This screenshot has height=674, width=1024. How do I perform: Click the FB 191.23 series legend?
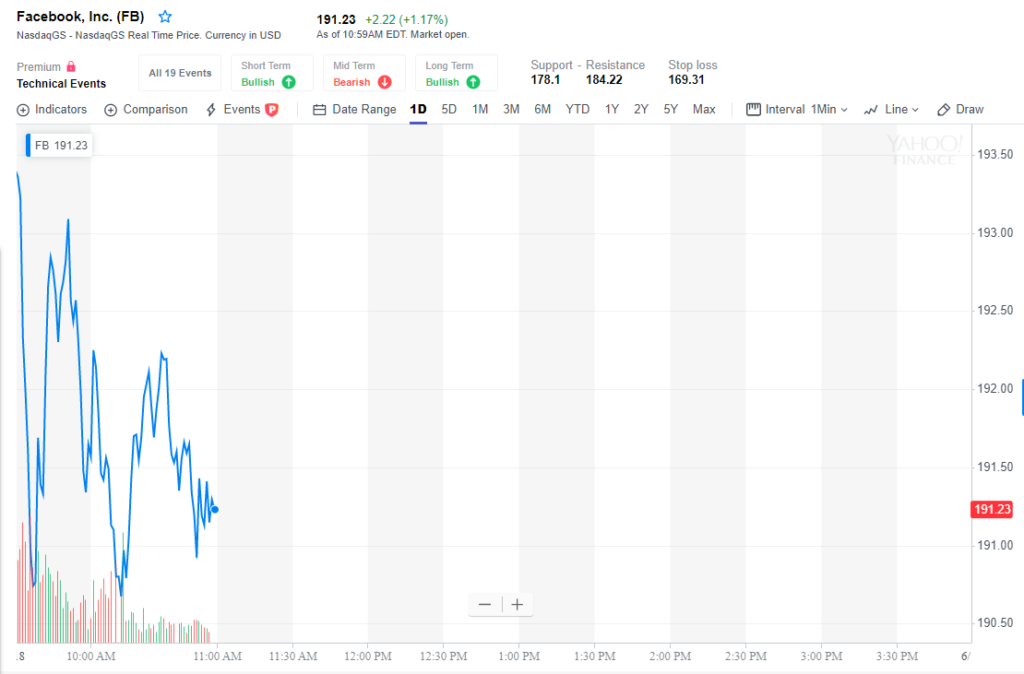tap(59, 145)
